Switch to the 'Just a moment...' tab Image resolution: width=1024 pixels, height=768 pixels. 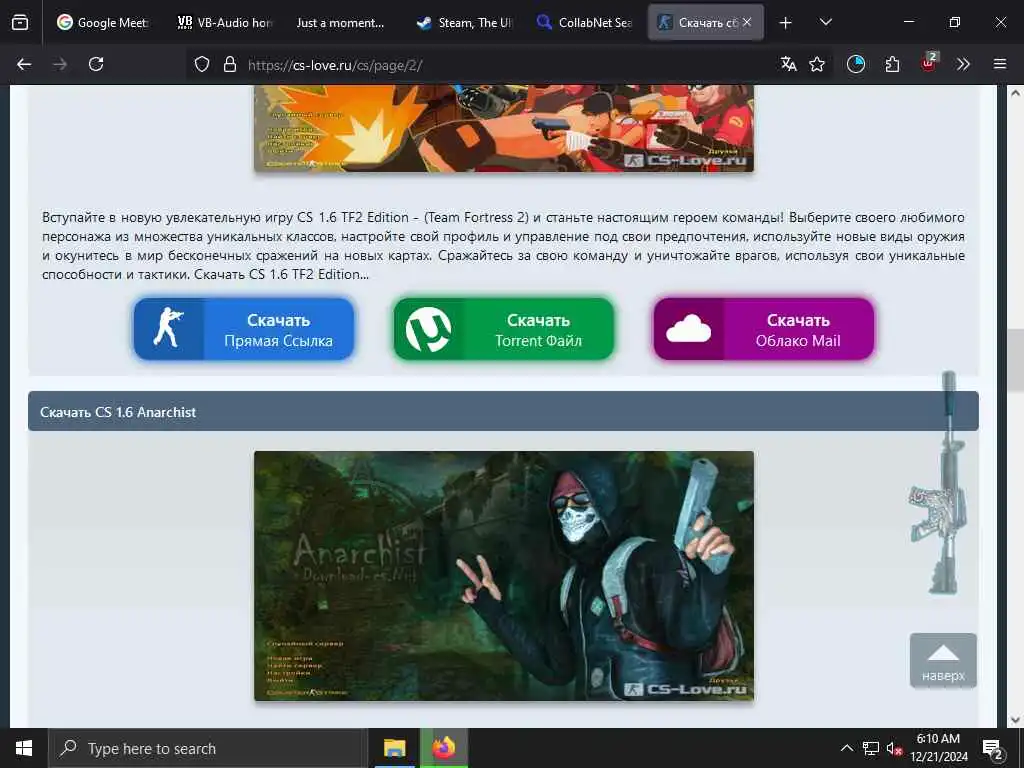coord(340,22)
